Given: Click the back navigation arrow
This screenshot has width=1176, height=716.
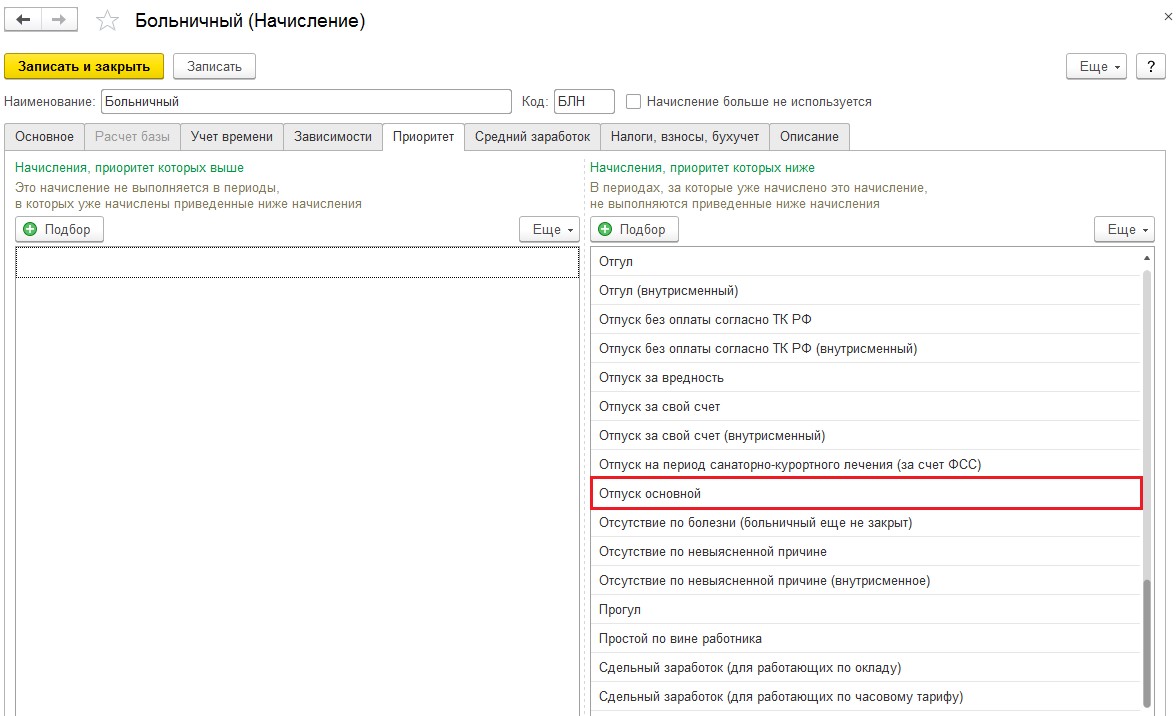Looking at the screenshot, I should pos(24,21).
